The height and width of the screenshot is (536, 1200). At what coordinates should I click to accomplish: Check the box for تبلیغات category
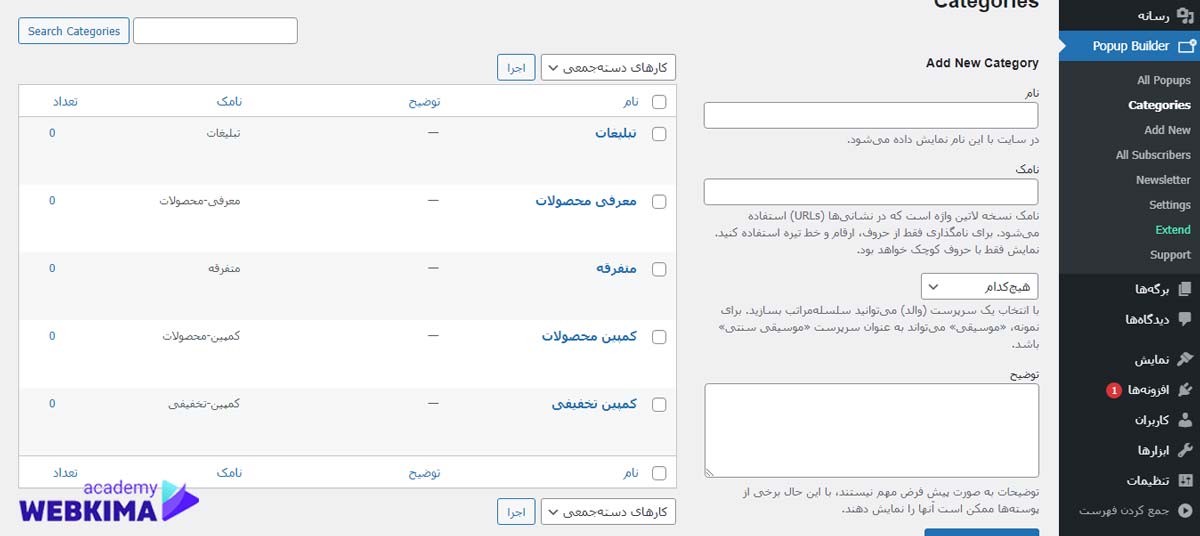point(659,133)
